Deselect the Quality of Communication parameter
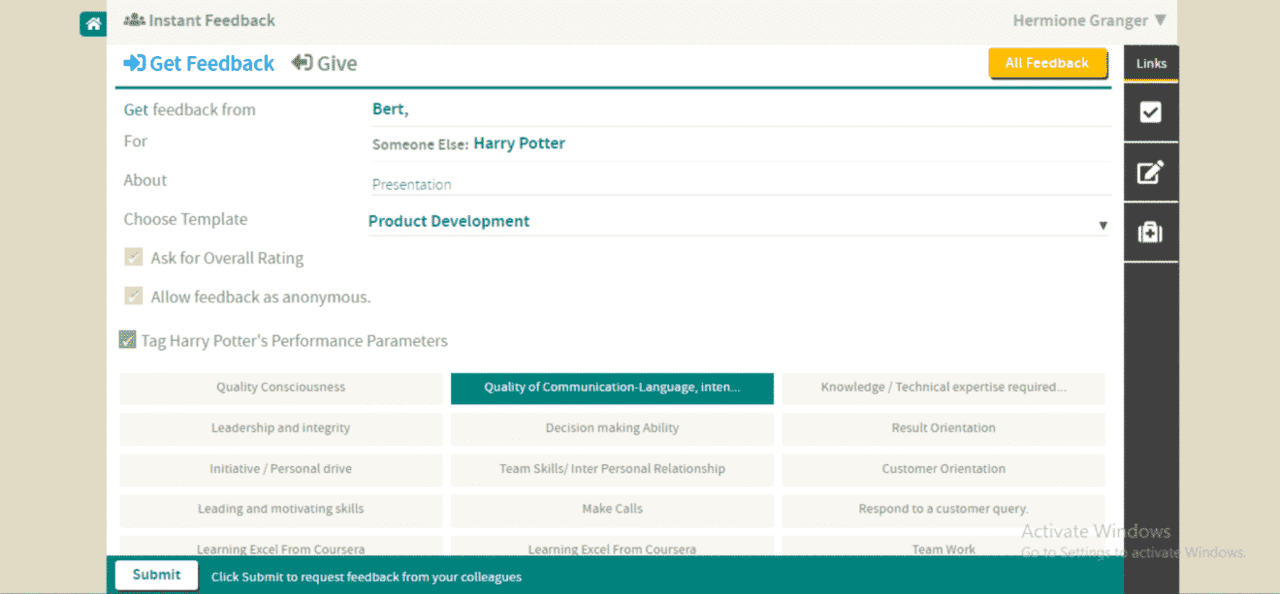 click(x=612, y=388)
